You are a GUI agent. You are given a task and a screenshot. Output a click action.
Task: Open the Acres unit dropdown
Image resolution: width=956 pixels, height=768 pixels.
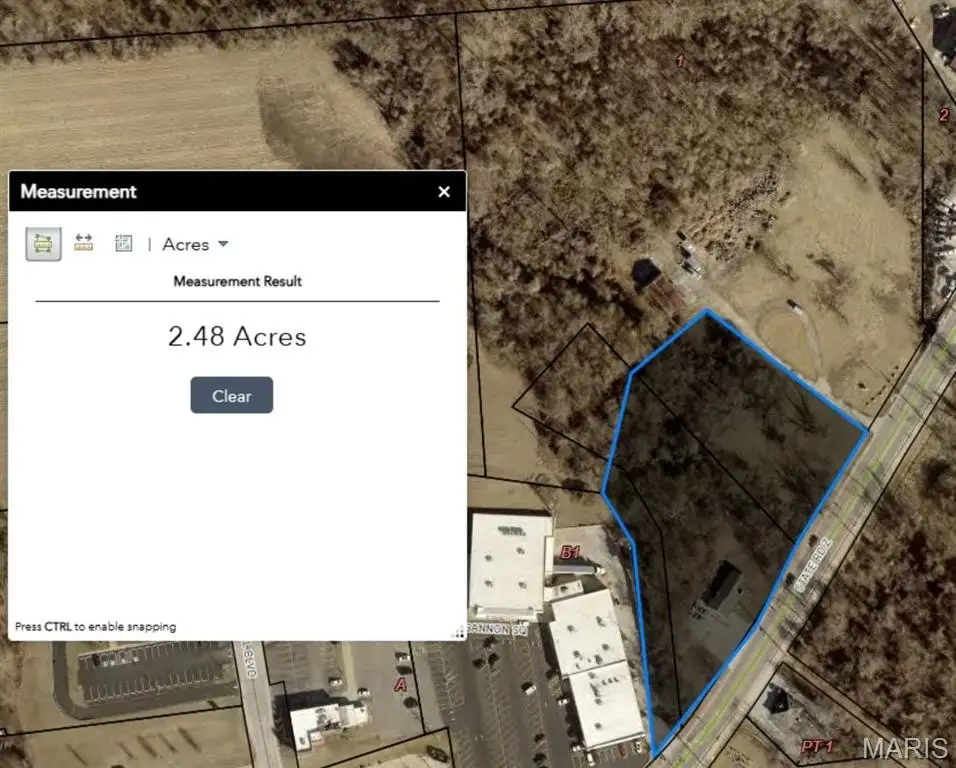pos(195,244)
